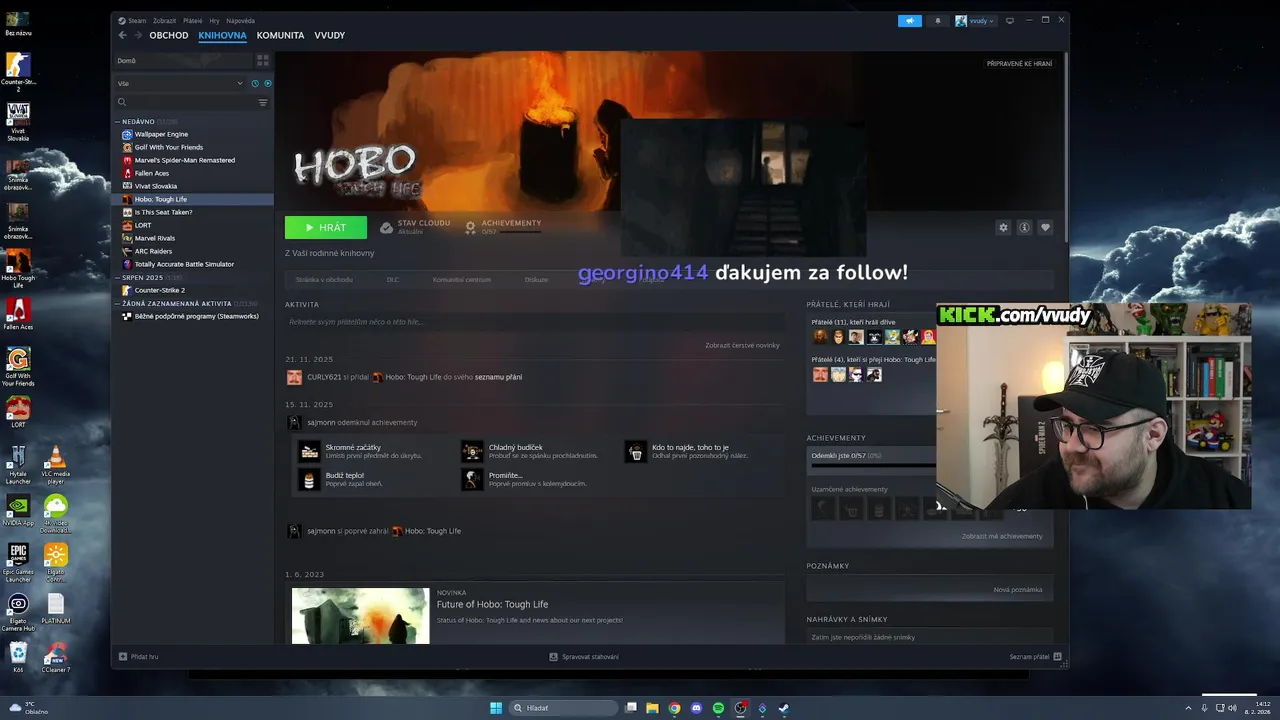Open Discord from the Windows taskbar
Screen dimensions: 1280x720
[696, 708]
